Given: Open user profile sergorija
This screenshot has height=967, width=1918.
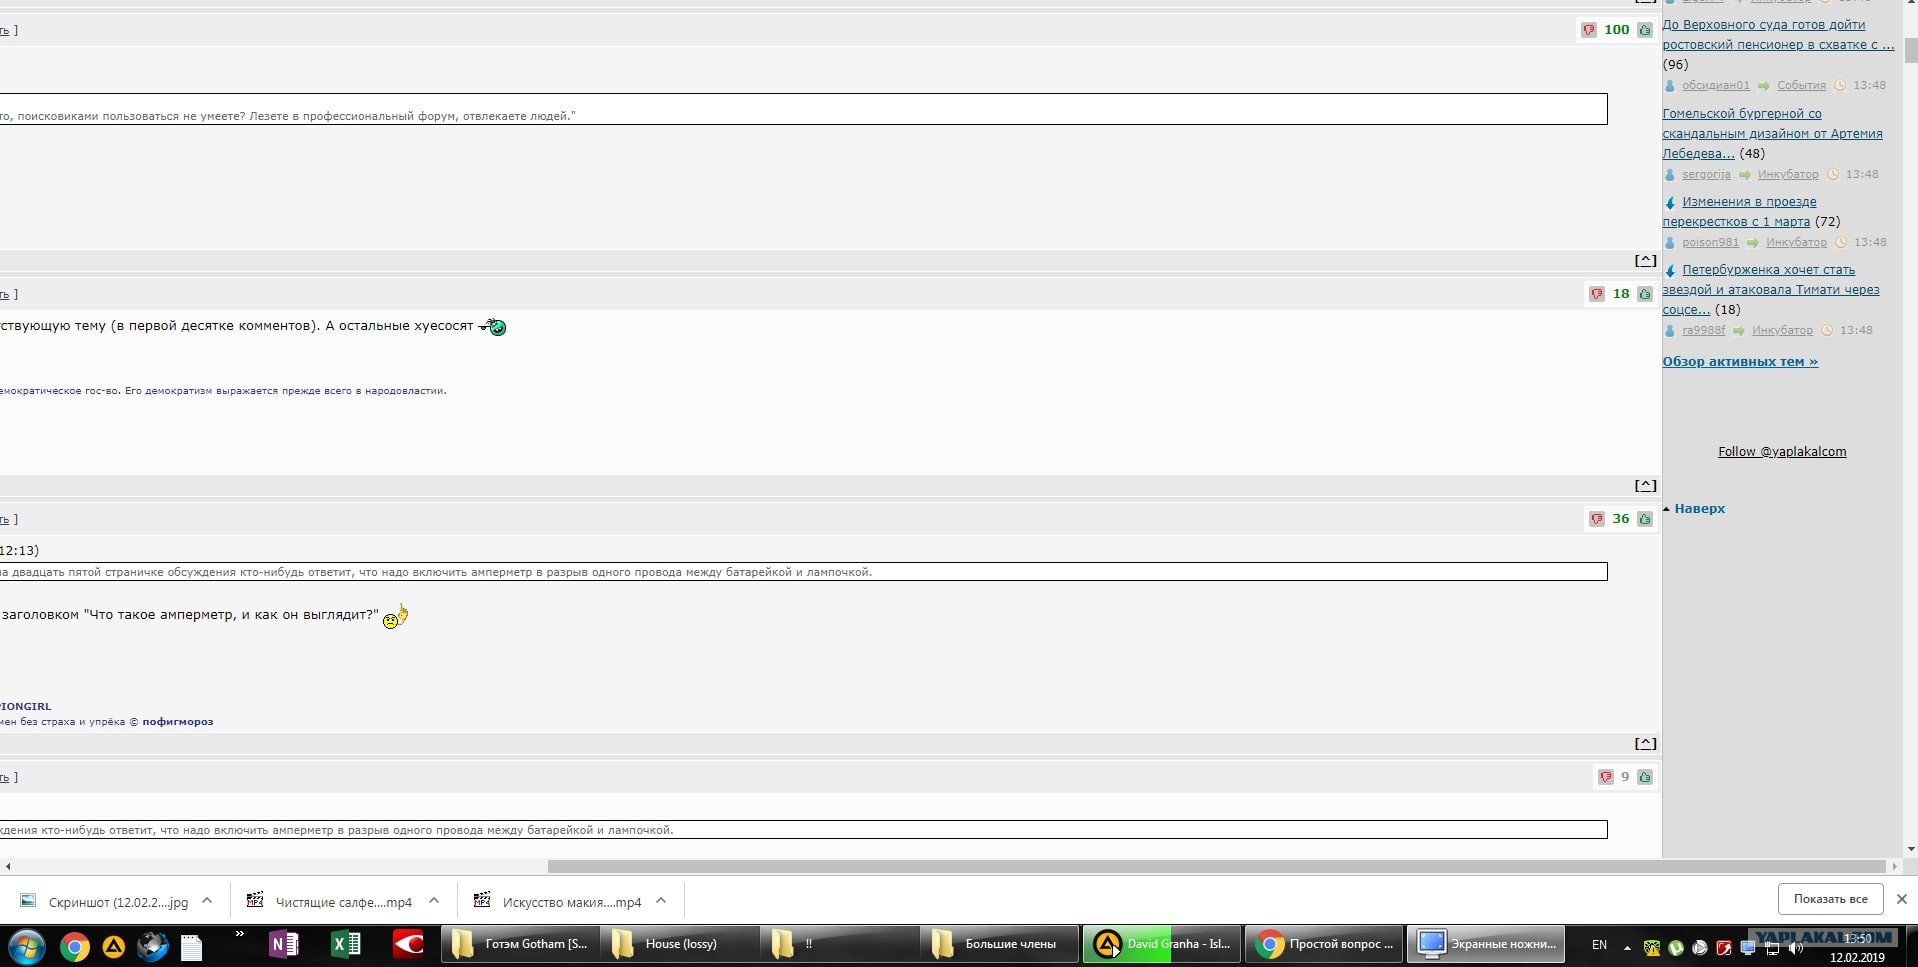Looking at the screenshot, I should pyautogui.click(x=1706, y=175).
